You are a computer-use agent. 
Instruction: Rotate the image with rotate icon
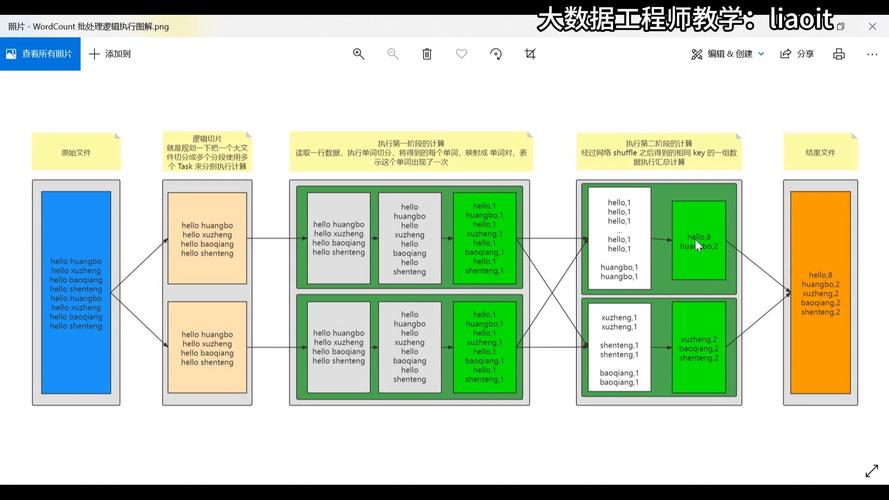pyautogui.click(x=496, y=54)
